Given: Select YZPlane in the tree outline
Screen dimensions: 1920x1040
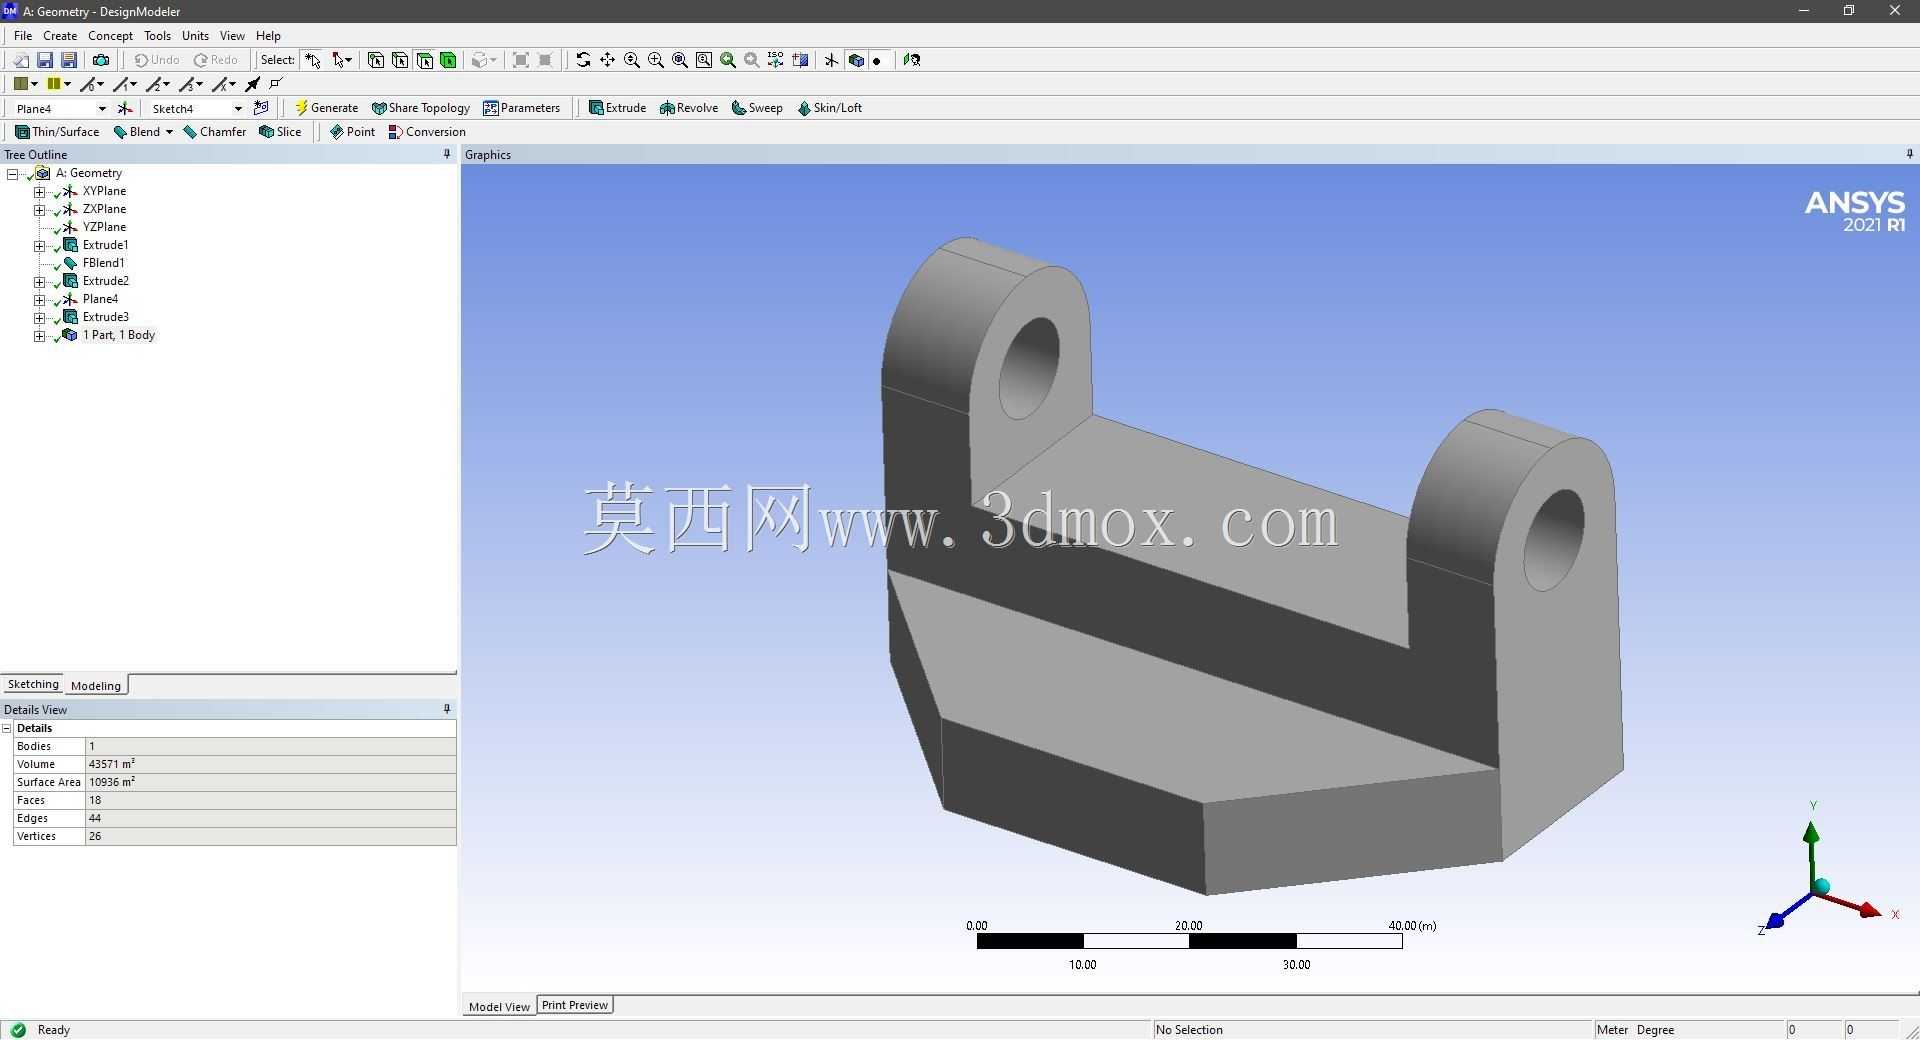Looking at the screenshot, I should coord(104,227).
